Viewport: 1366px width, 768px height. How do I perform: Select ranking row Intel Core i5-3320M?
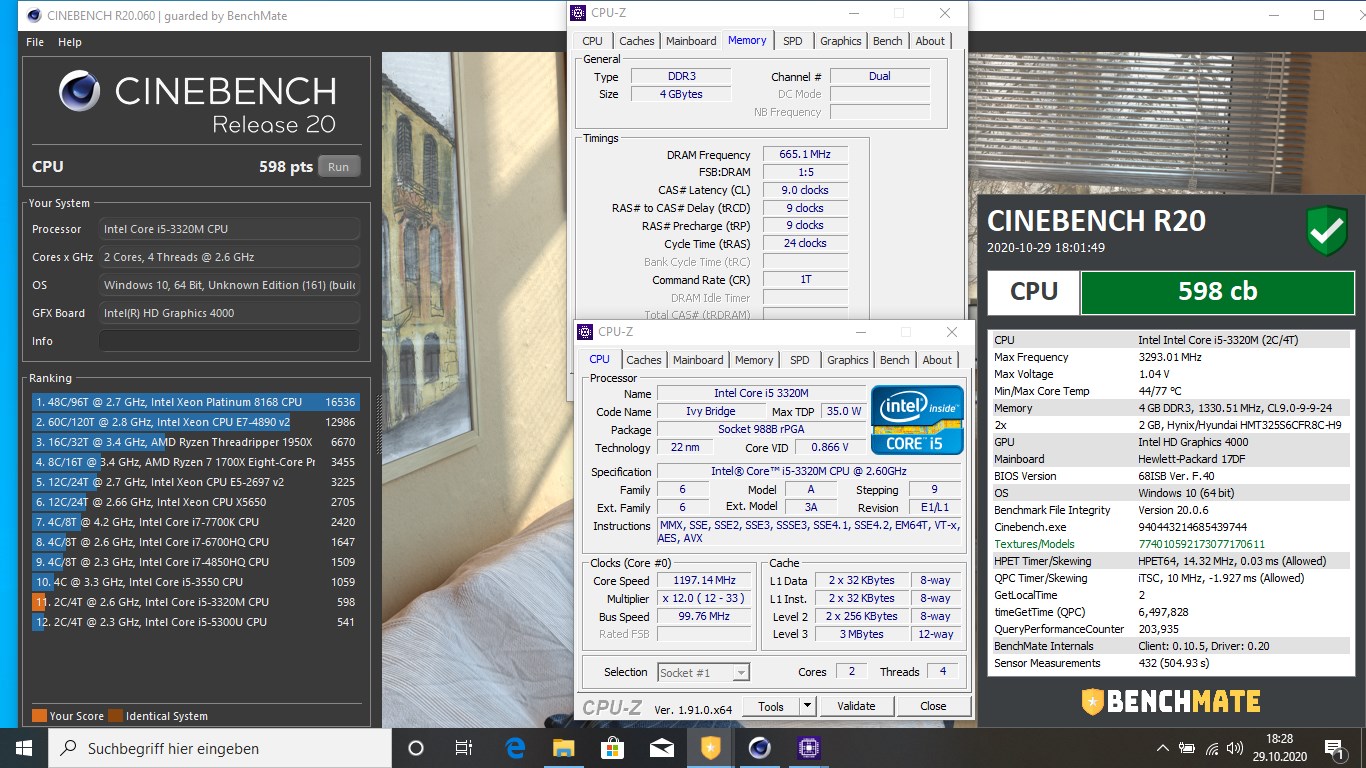(195, 602)
